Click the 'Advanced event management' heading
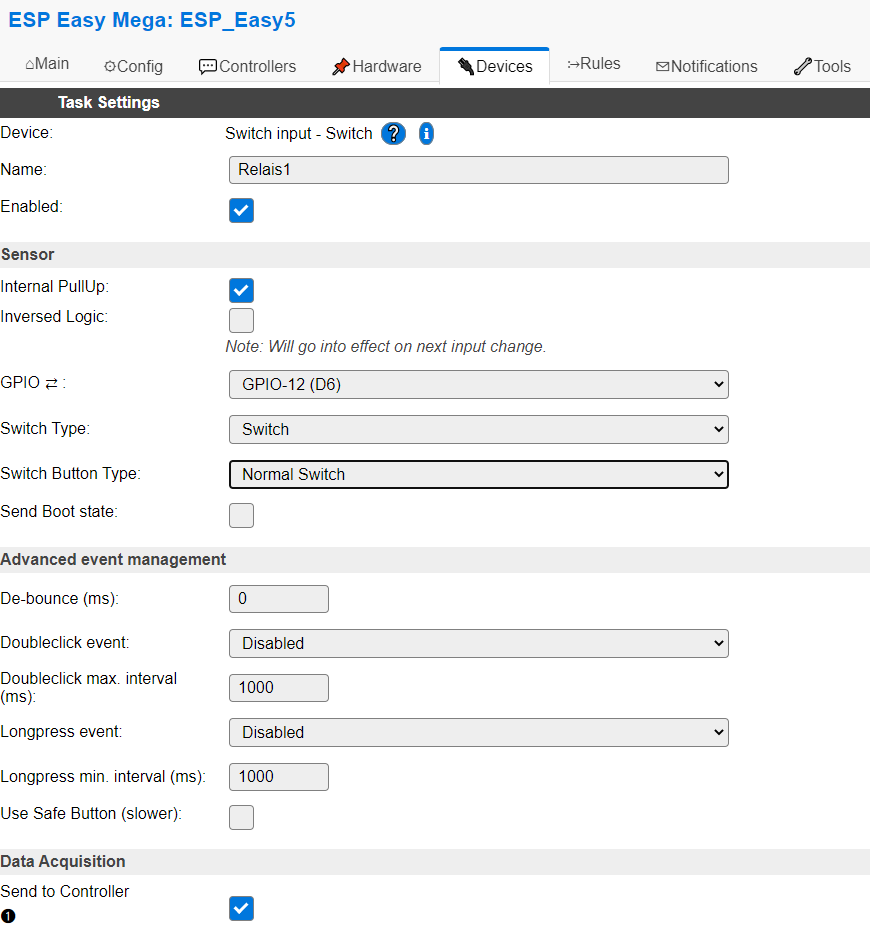 coord(113,560)
